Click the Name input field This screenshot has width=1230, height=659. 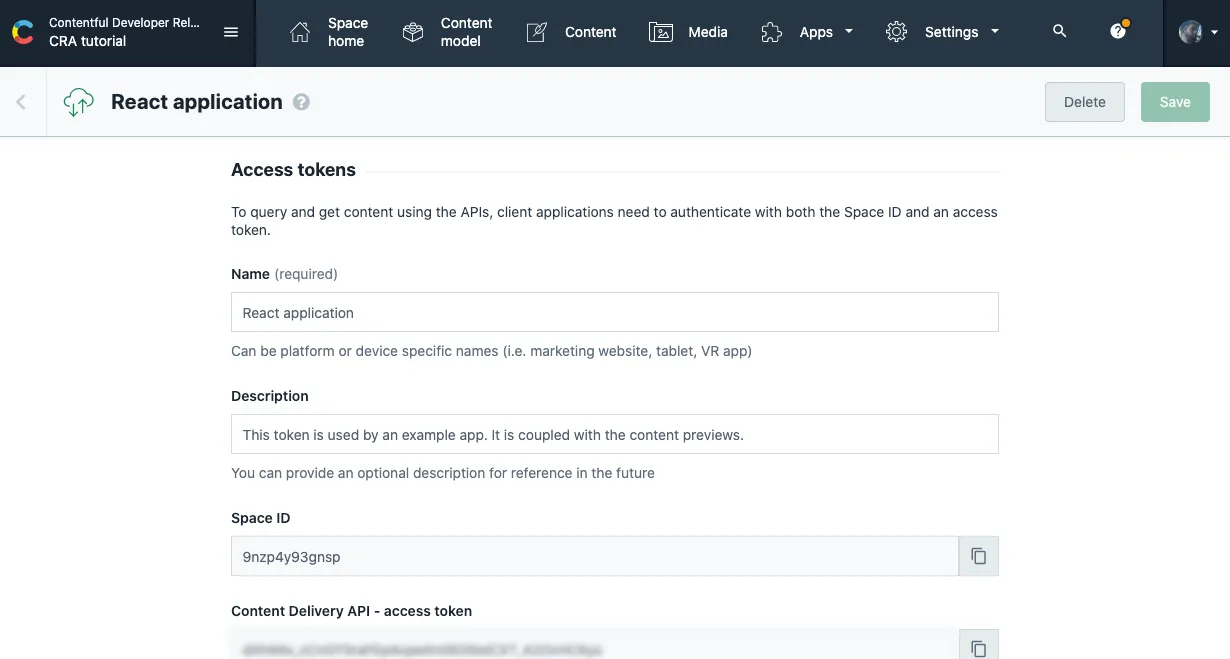point(615,312)
